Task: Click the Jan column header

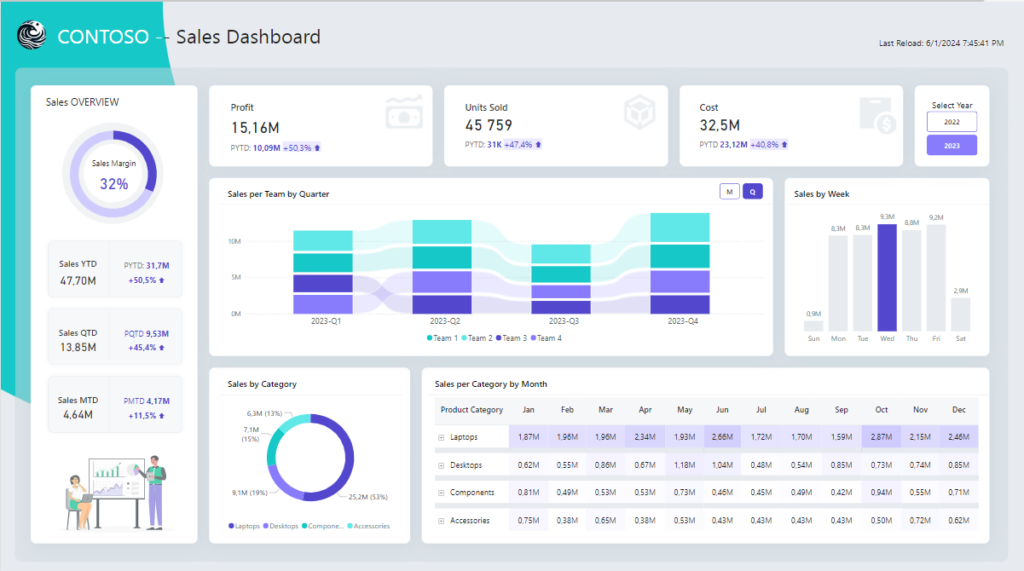Action: [x=528, y=410]
